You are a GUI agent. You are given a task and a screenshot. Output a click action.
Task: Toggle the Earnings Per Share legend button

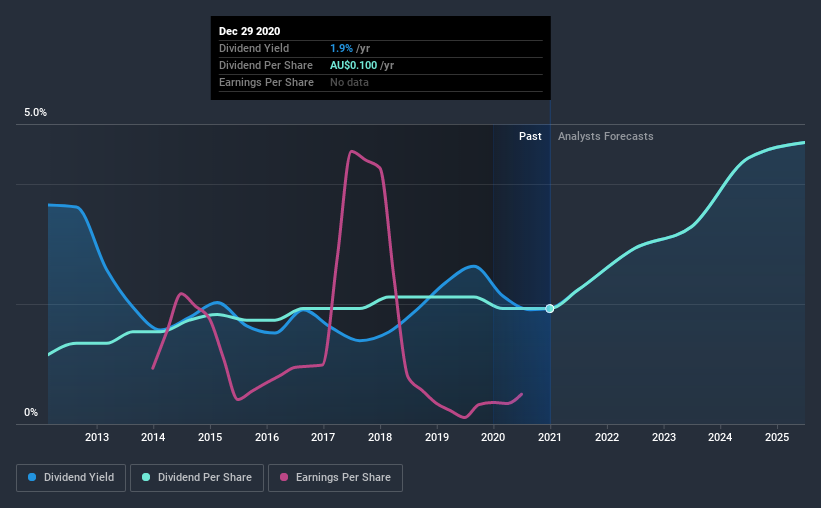[x=335, y=478]
